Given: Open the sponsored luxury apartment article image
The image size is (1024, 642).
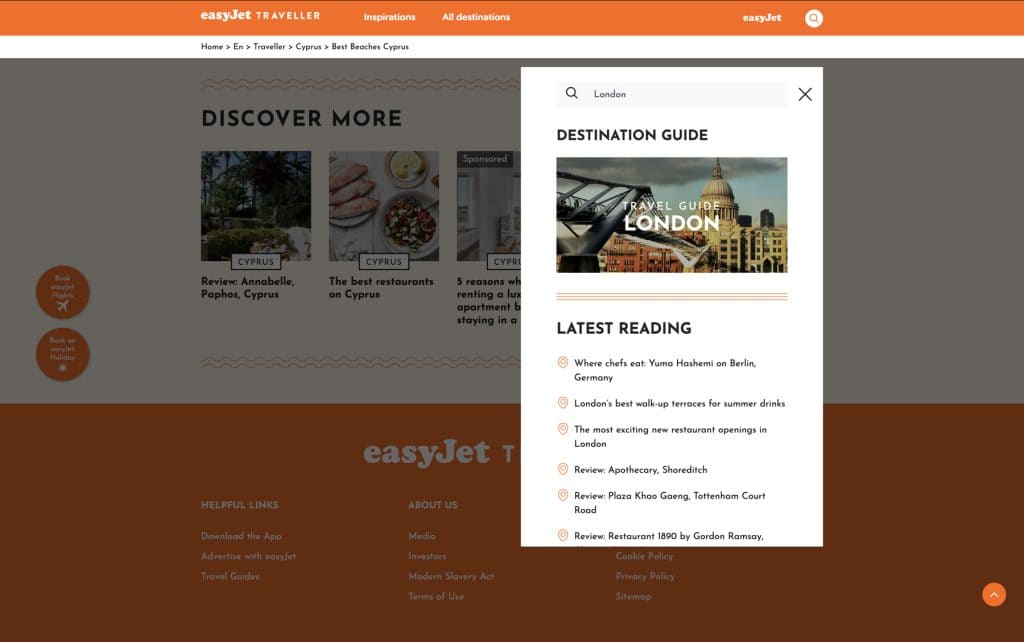Looking at the screenshot, I should point(488,206).
